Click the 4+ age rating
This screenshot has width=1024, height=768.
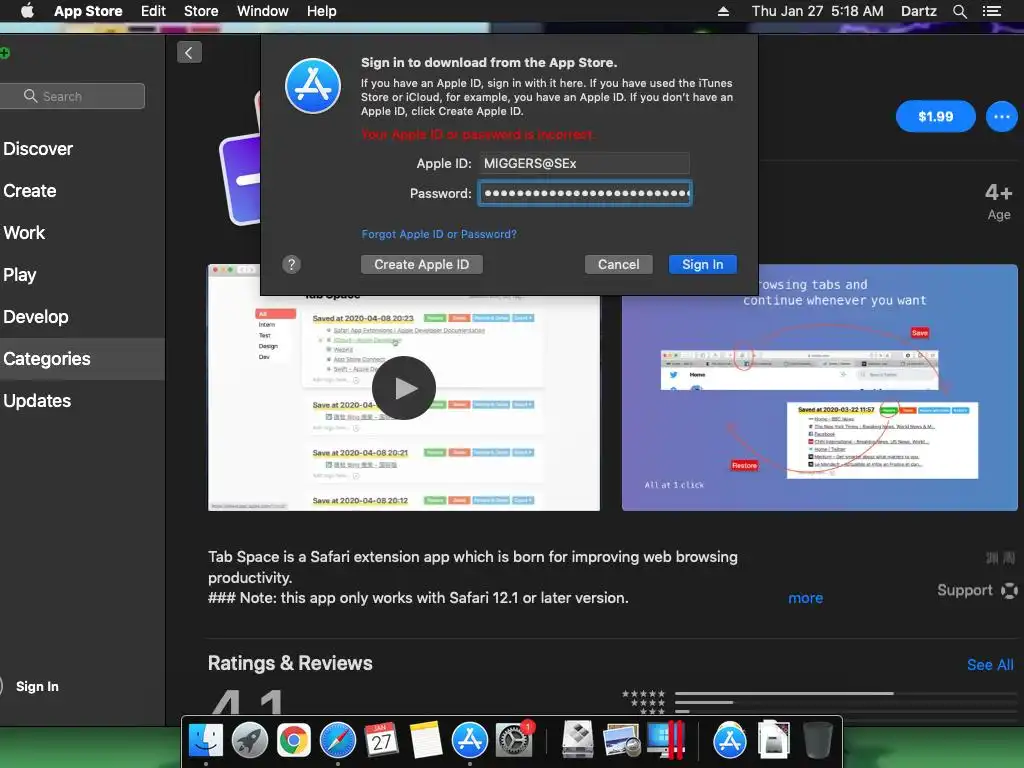click(999, 192)
